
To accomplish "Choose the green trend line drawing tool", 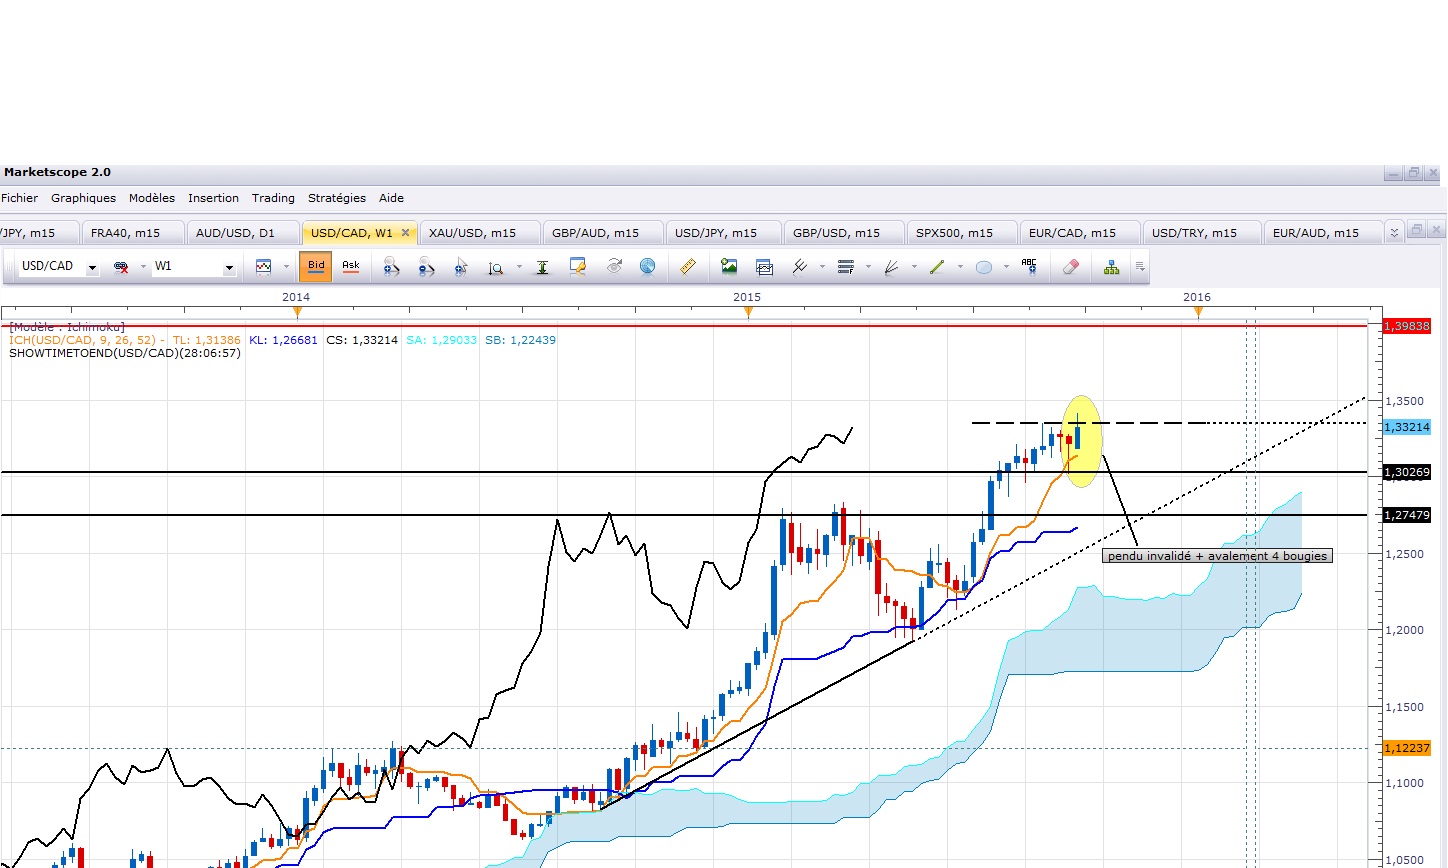I will tap(937, 267).
